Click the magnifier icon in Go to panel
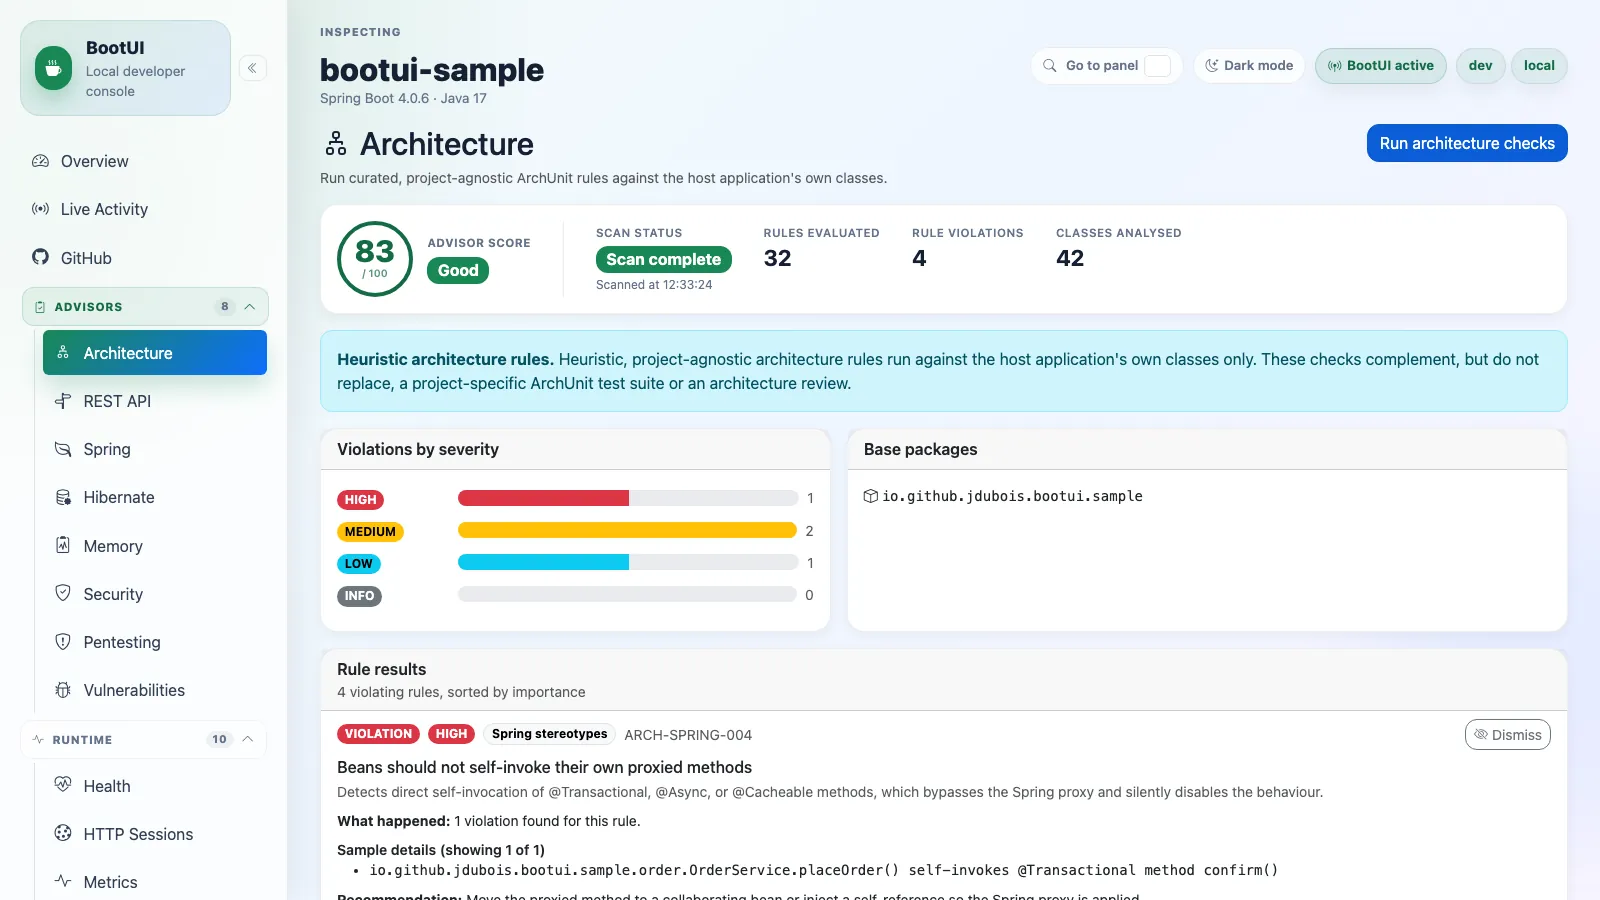This screenshot has width=1600, height=900. 1050,66
